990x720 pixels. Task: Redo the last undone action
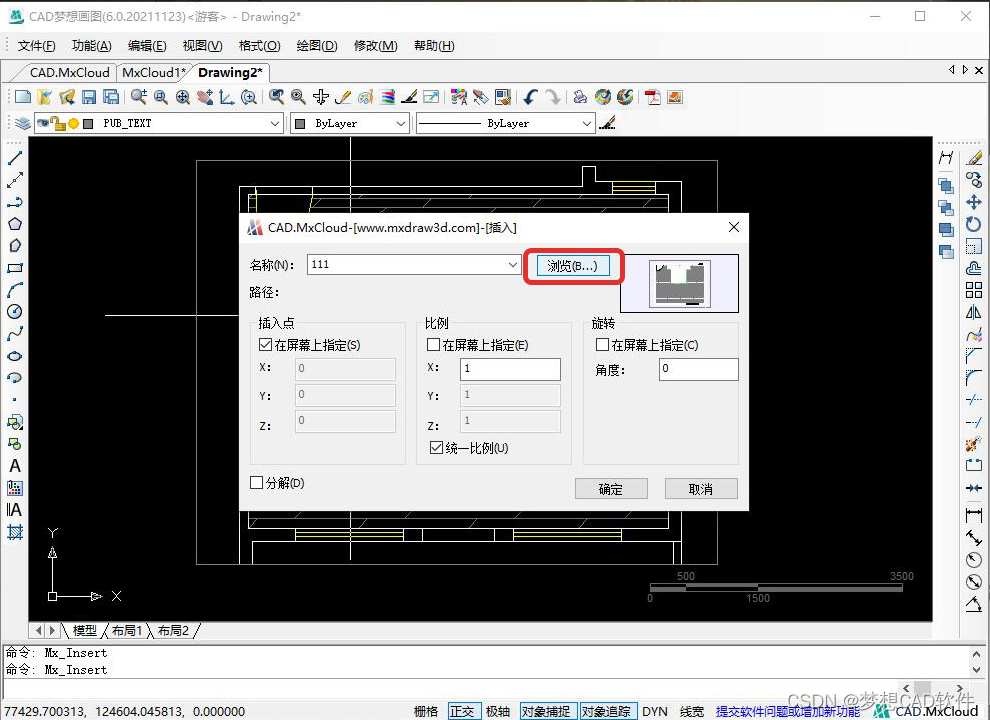(x=552, y=97)
